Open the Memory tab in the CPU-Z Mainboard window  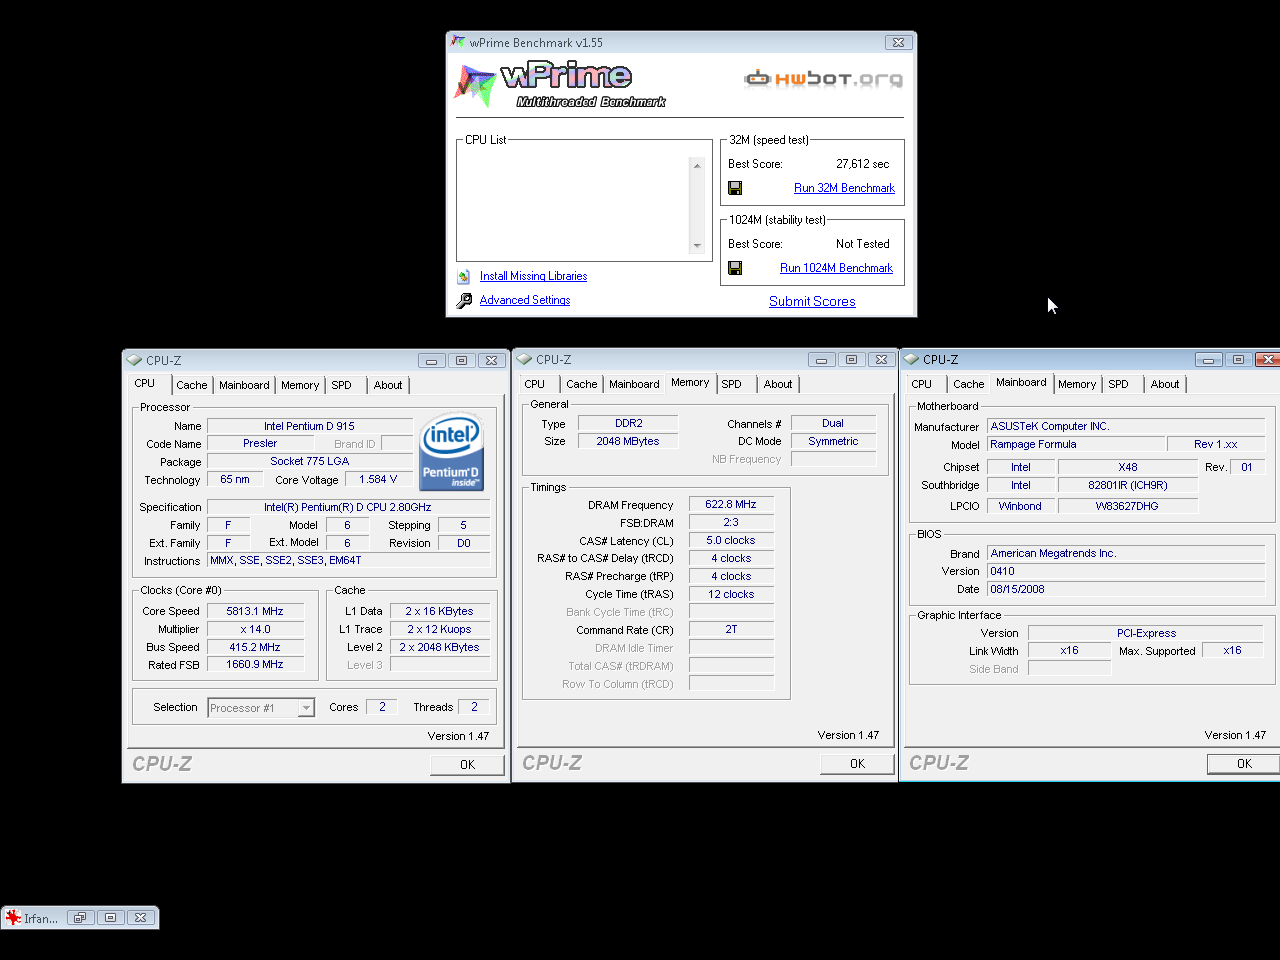(x=1077, y=384)
